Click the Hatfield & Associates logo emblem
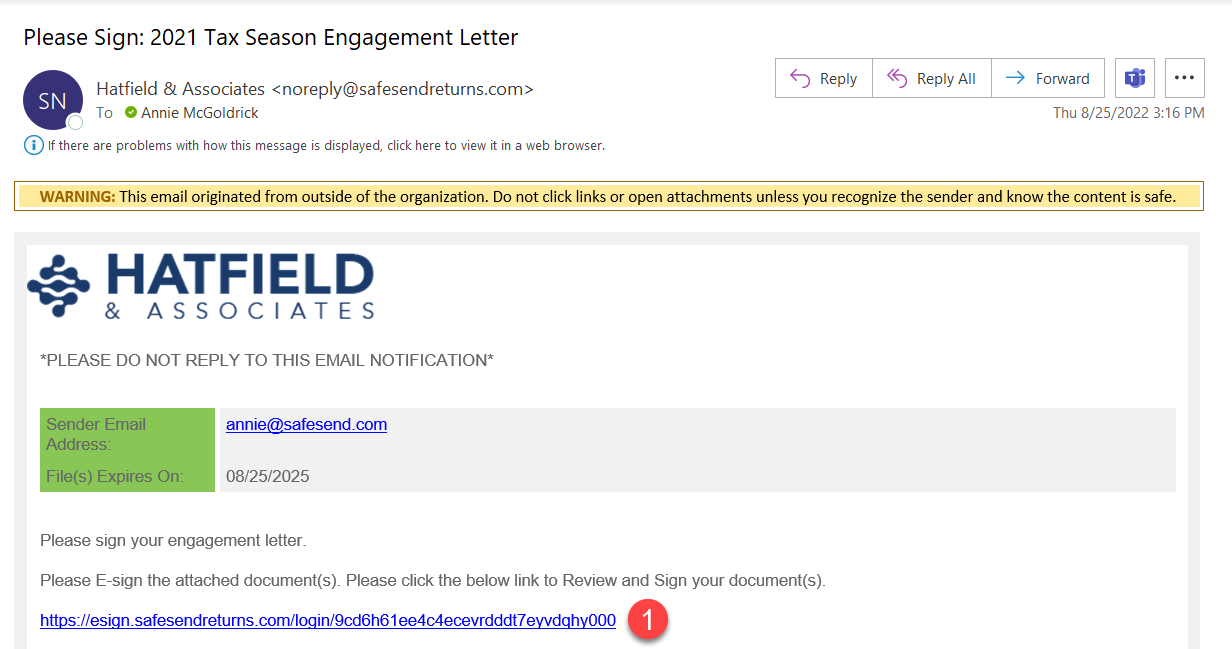The width and height of the screenshot is (1232, 649). click(59, 286)
